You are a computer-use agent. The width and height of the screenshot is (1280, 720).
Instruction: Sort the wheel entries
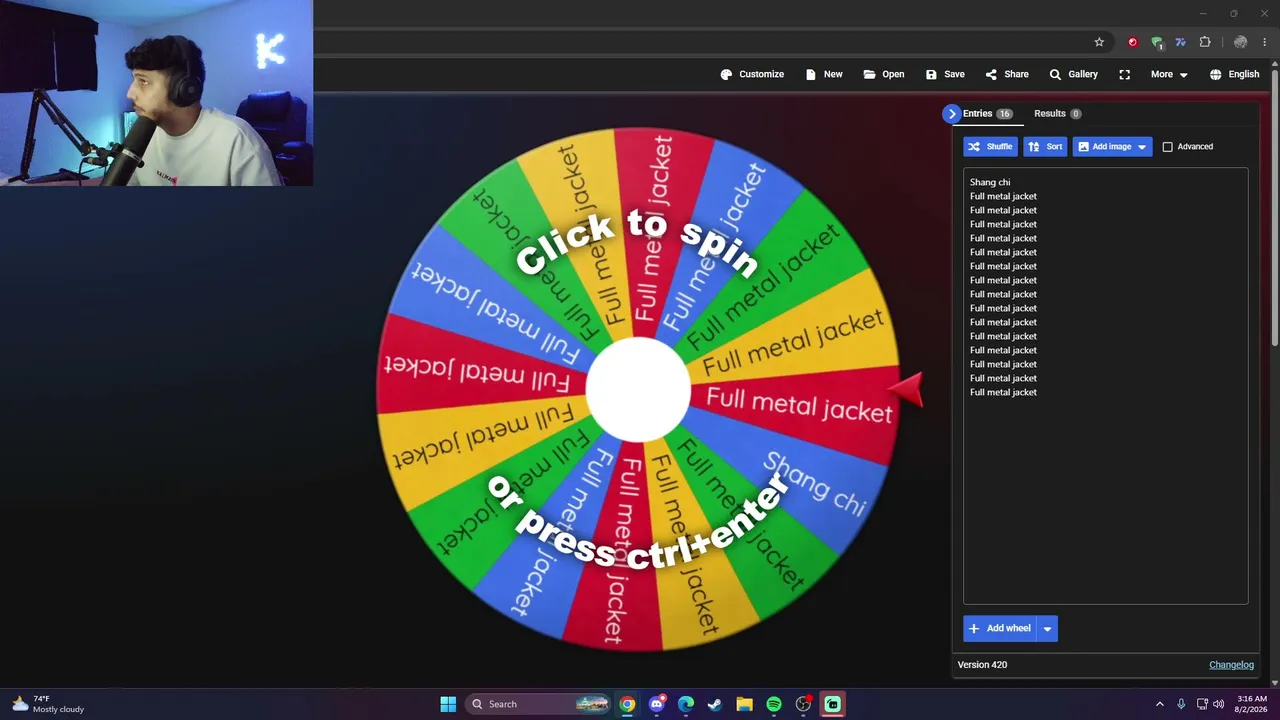tap(1045, 147)
